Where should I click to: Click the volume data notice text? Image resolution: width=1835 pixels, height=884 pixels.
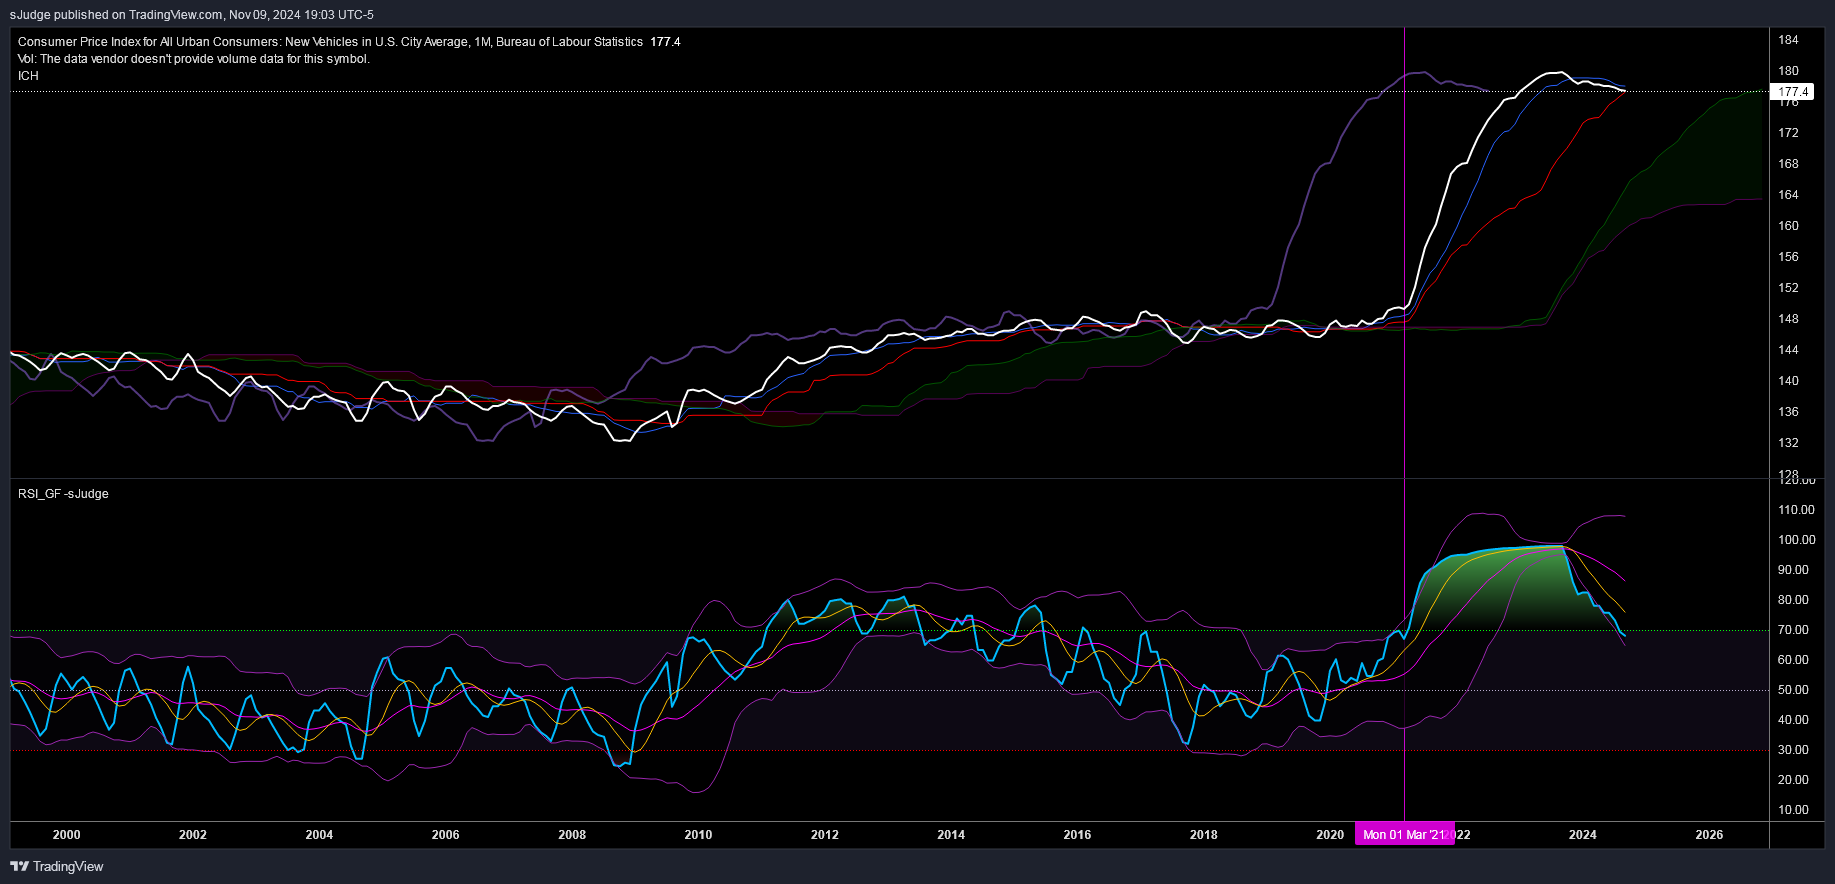point(194,59)
